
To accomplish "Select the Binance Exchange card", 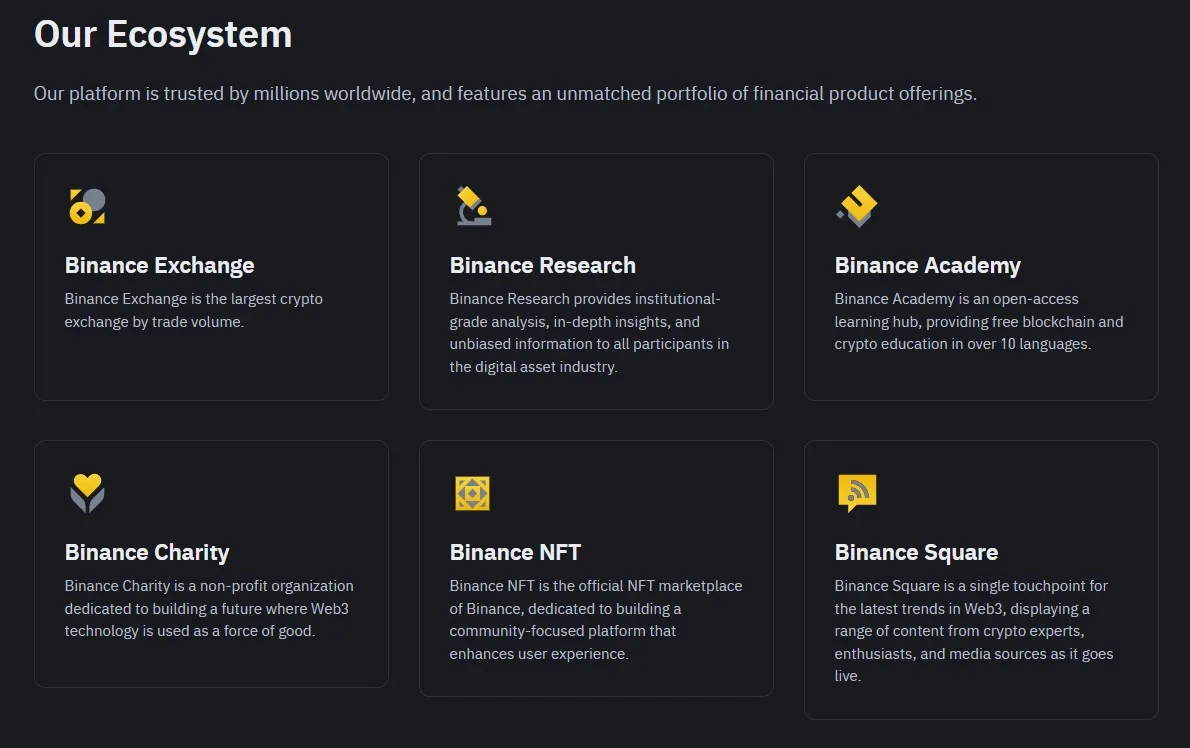I will [211, 276].
